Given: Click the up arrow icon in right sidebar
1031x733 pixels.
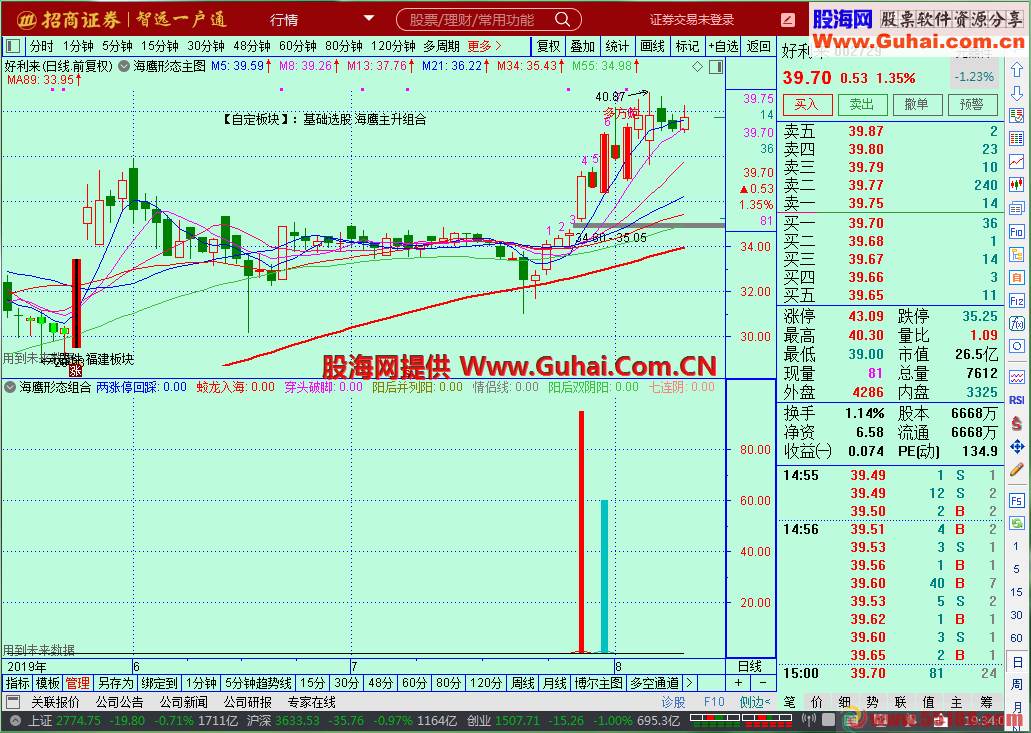Looking at the screenshot, I should pos(1017,69).
